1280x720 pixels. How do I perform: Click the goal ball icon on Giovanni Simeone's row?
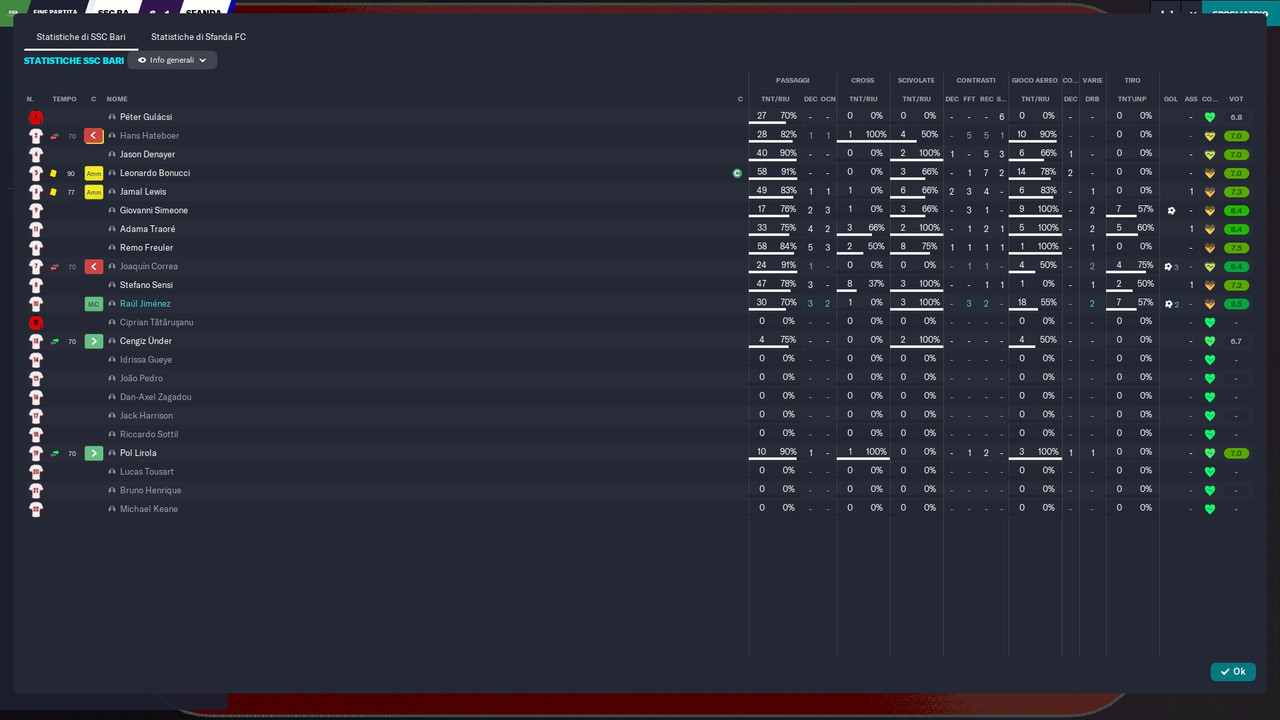coord(1171,211)
